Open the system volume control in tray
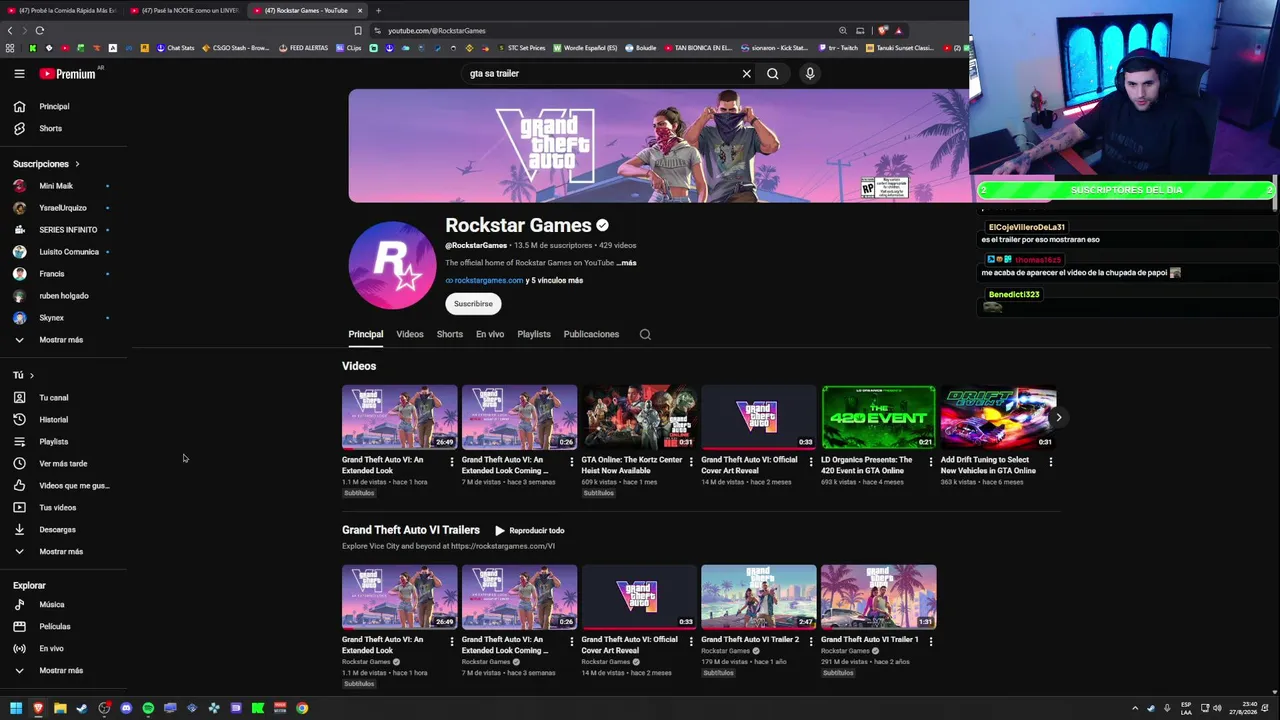 tap(1216, 708)
